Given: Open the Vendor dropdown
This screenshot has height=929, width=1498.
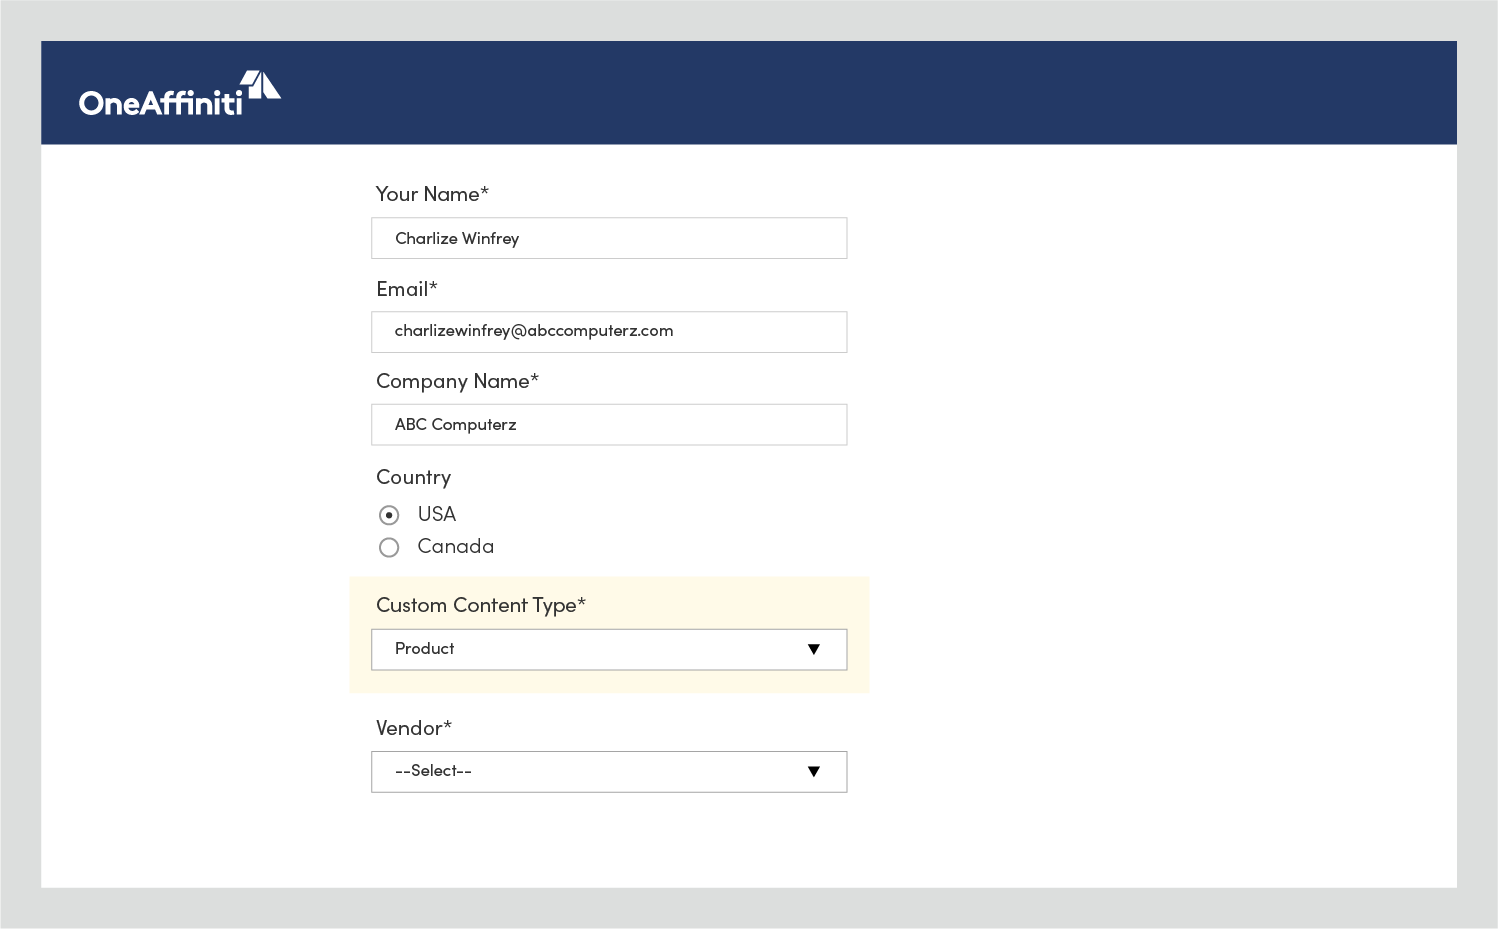Looking at the screenshot, I should click(x=609, y=772).
